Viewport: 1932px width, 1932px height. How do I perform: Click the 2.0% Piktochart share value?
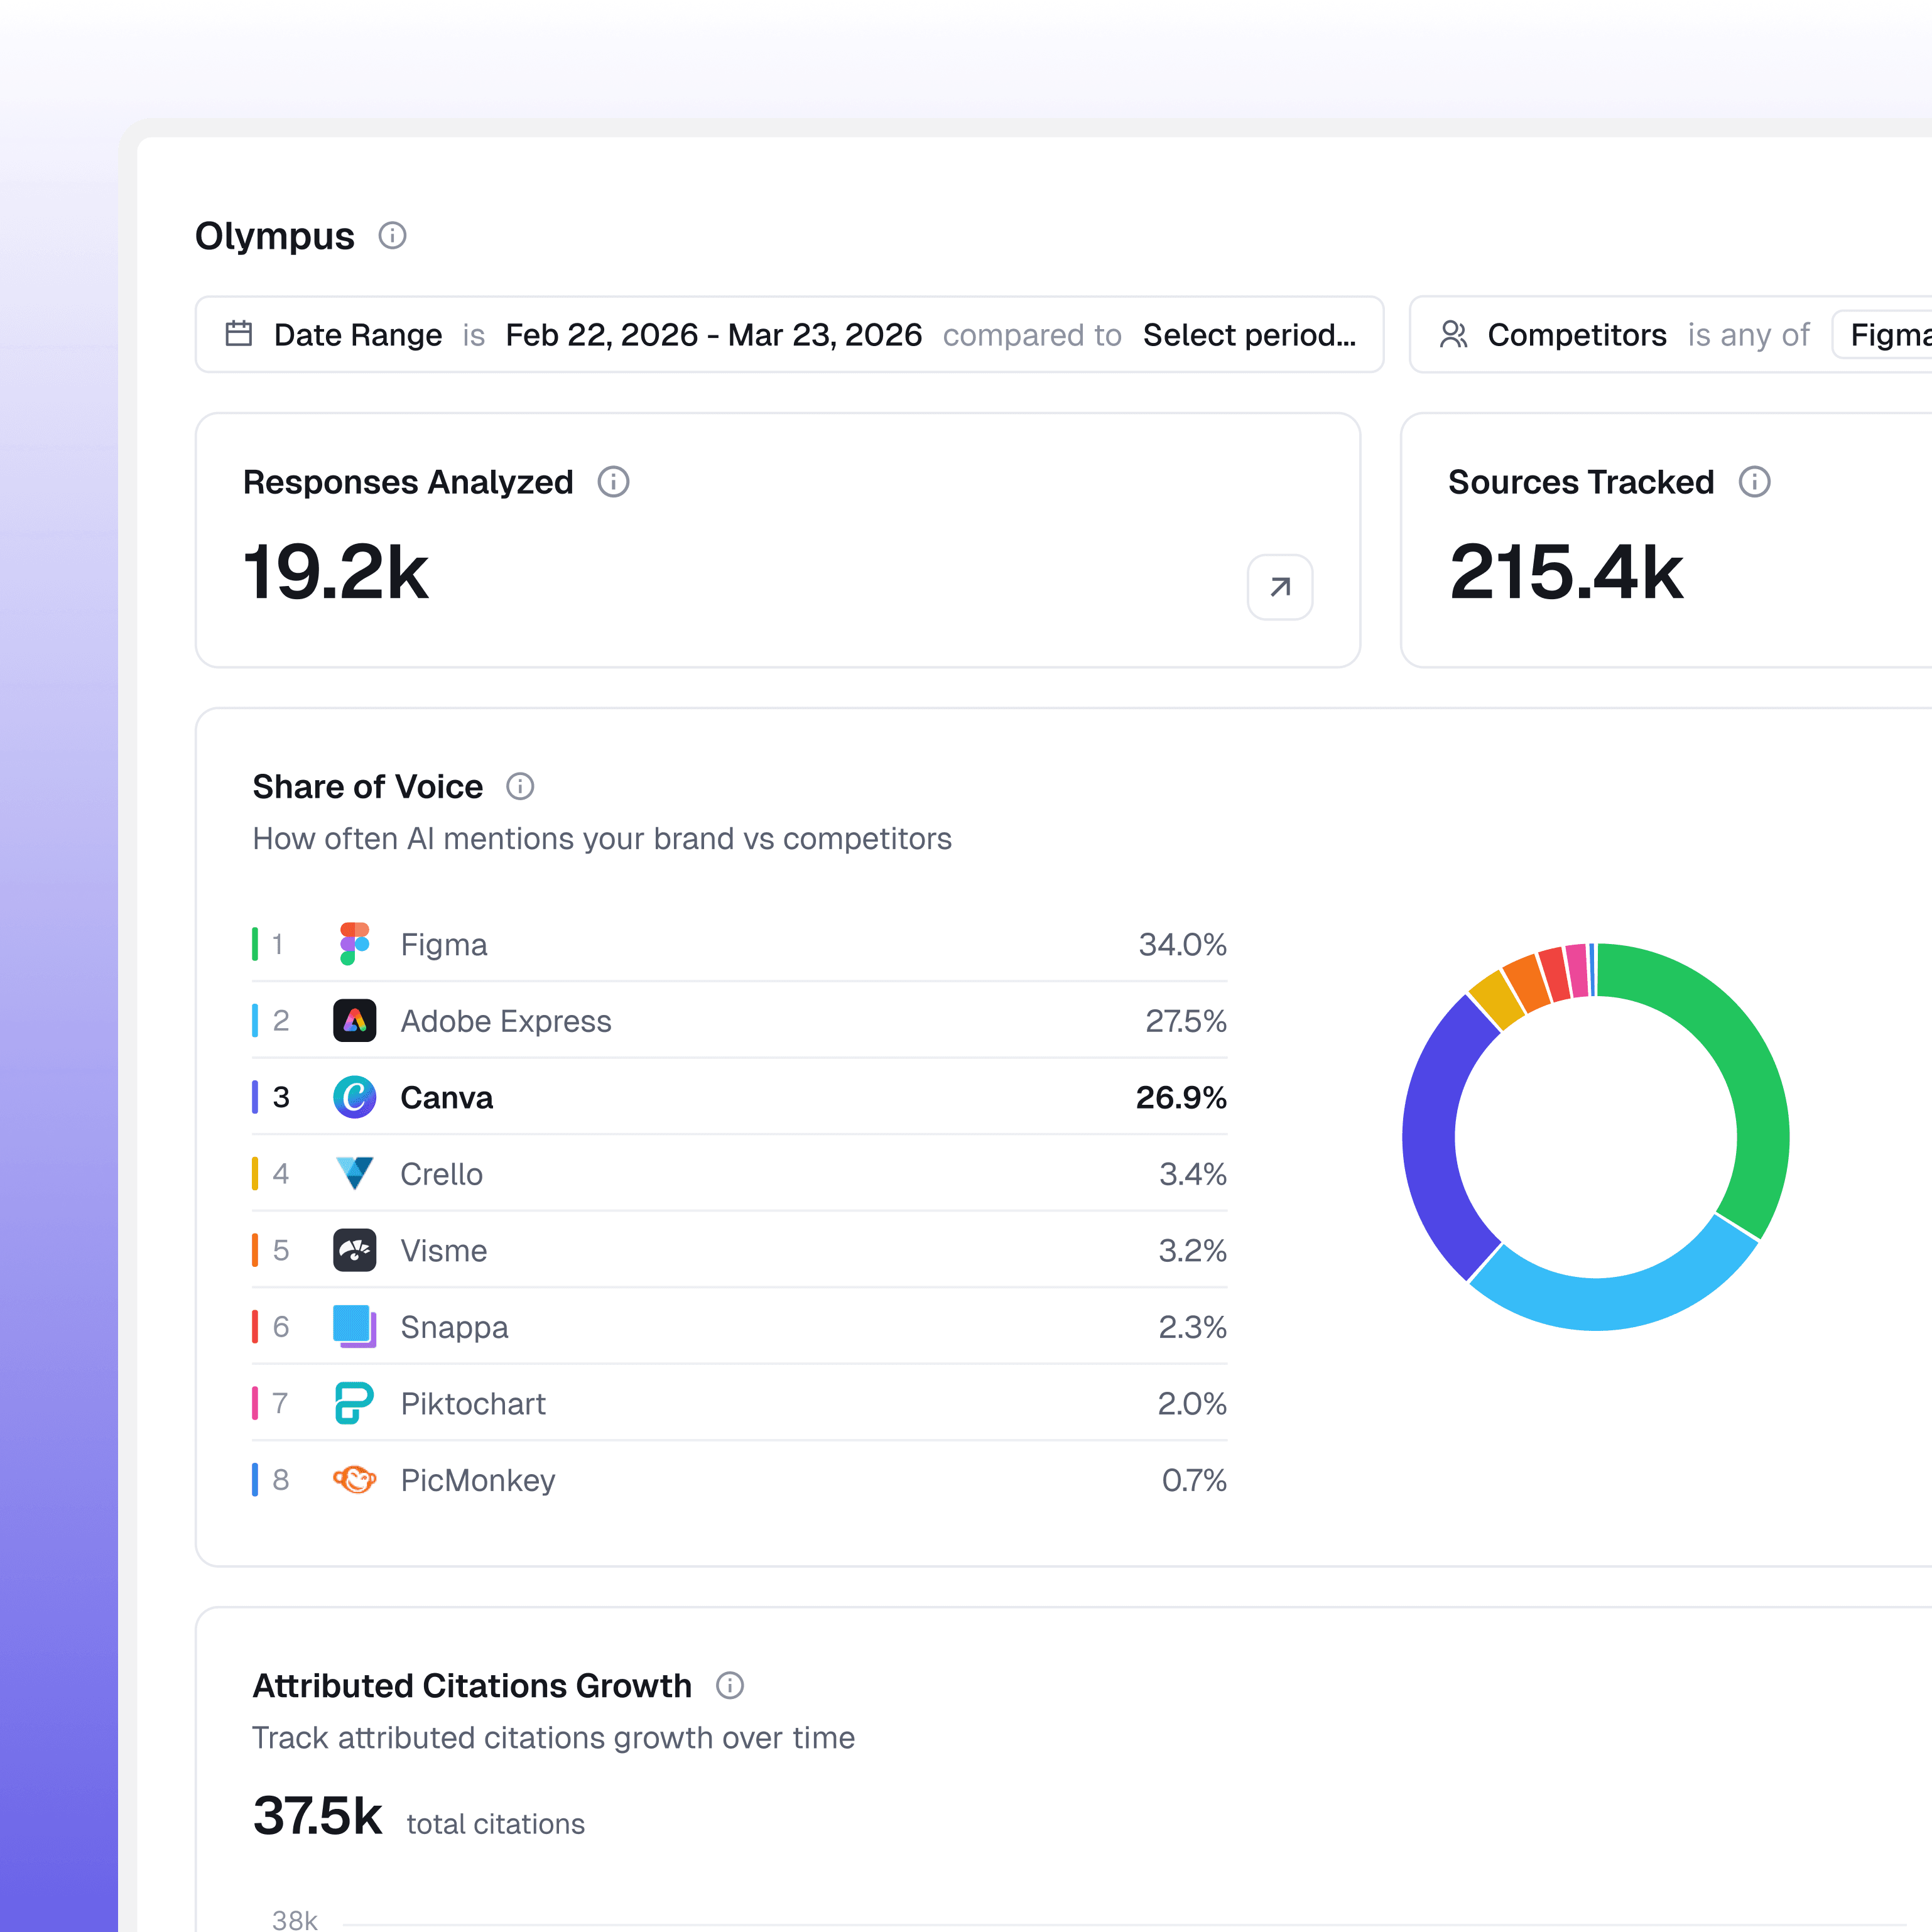point(1193,1404)
